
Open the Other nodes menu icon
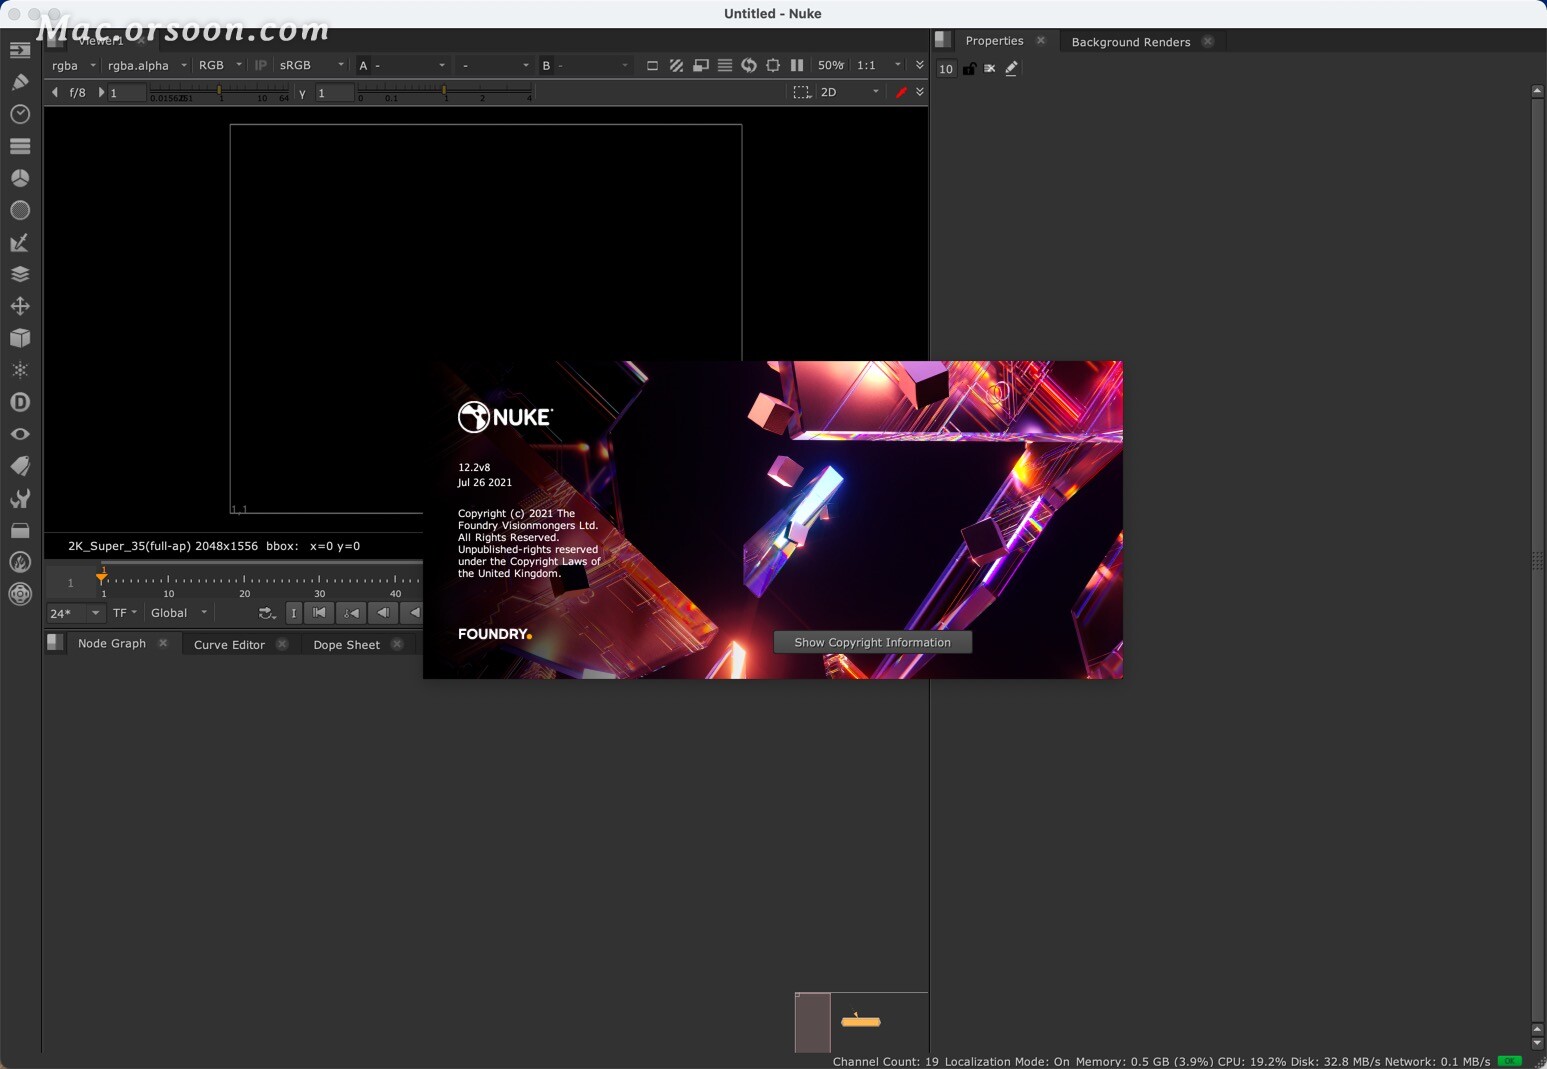pyautogui.click(x=20, y=530)
